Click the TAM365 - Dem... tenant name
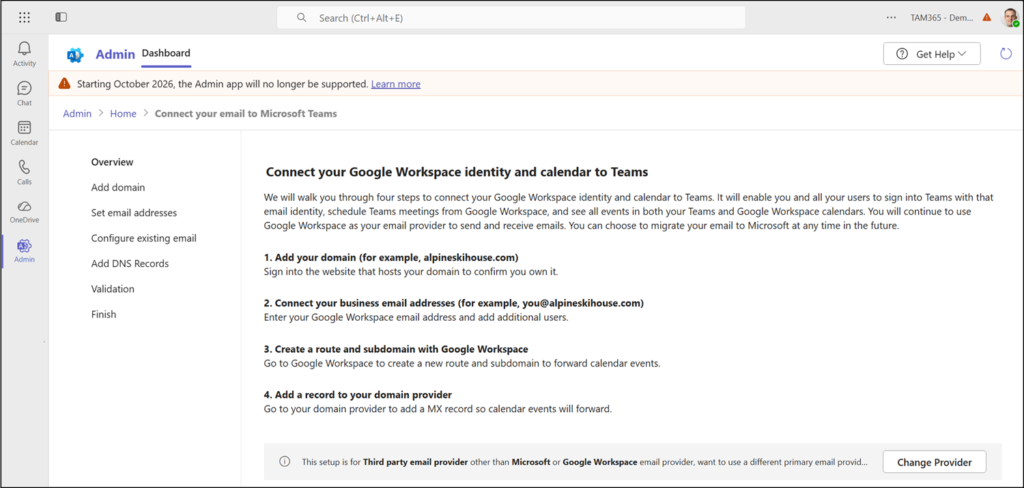The image size is (1024, 488). [942, 18]
